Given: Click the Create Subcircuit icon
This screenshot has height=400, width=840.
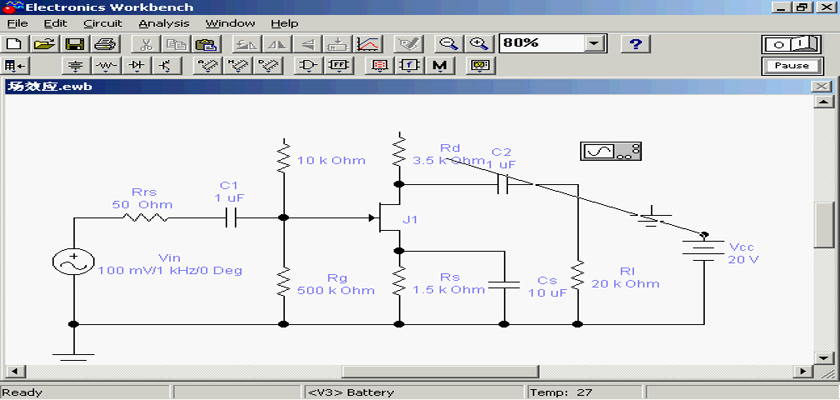Looking at the screenshot, I should tap(338, 44).
